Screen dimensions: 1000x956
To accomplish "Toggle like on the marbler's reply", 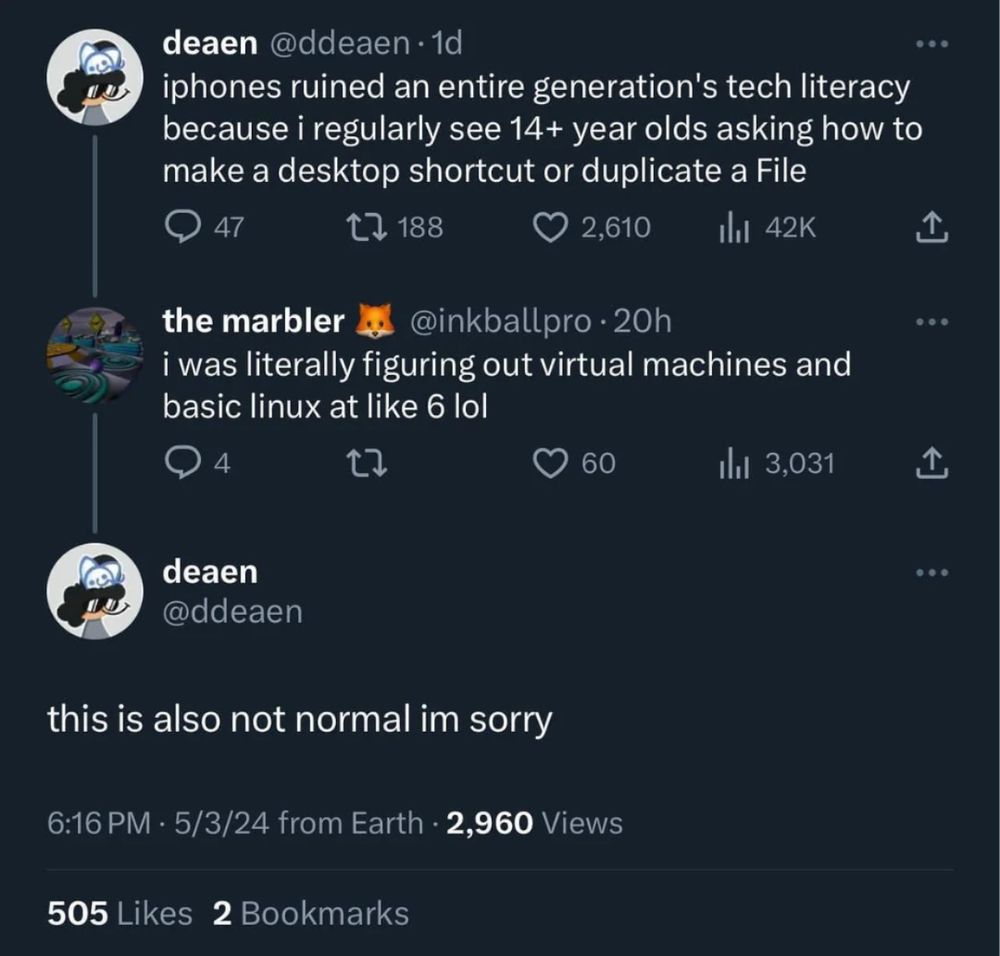I will point(549,463).
